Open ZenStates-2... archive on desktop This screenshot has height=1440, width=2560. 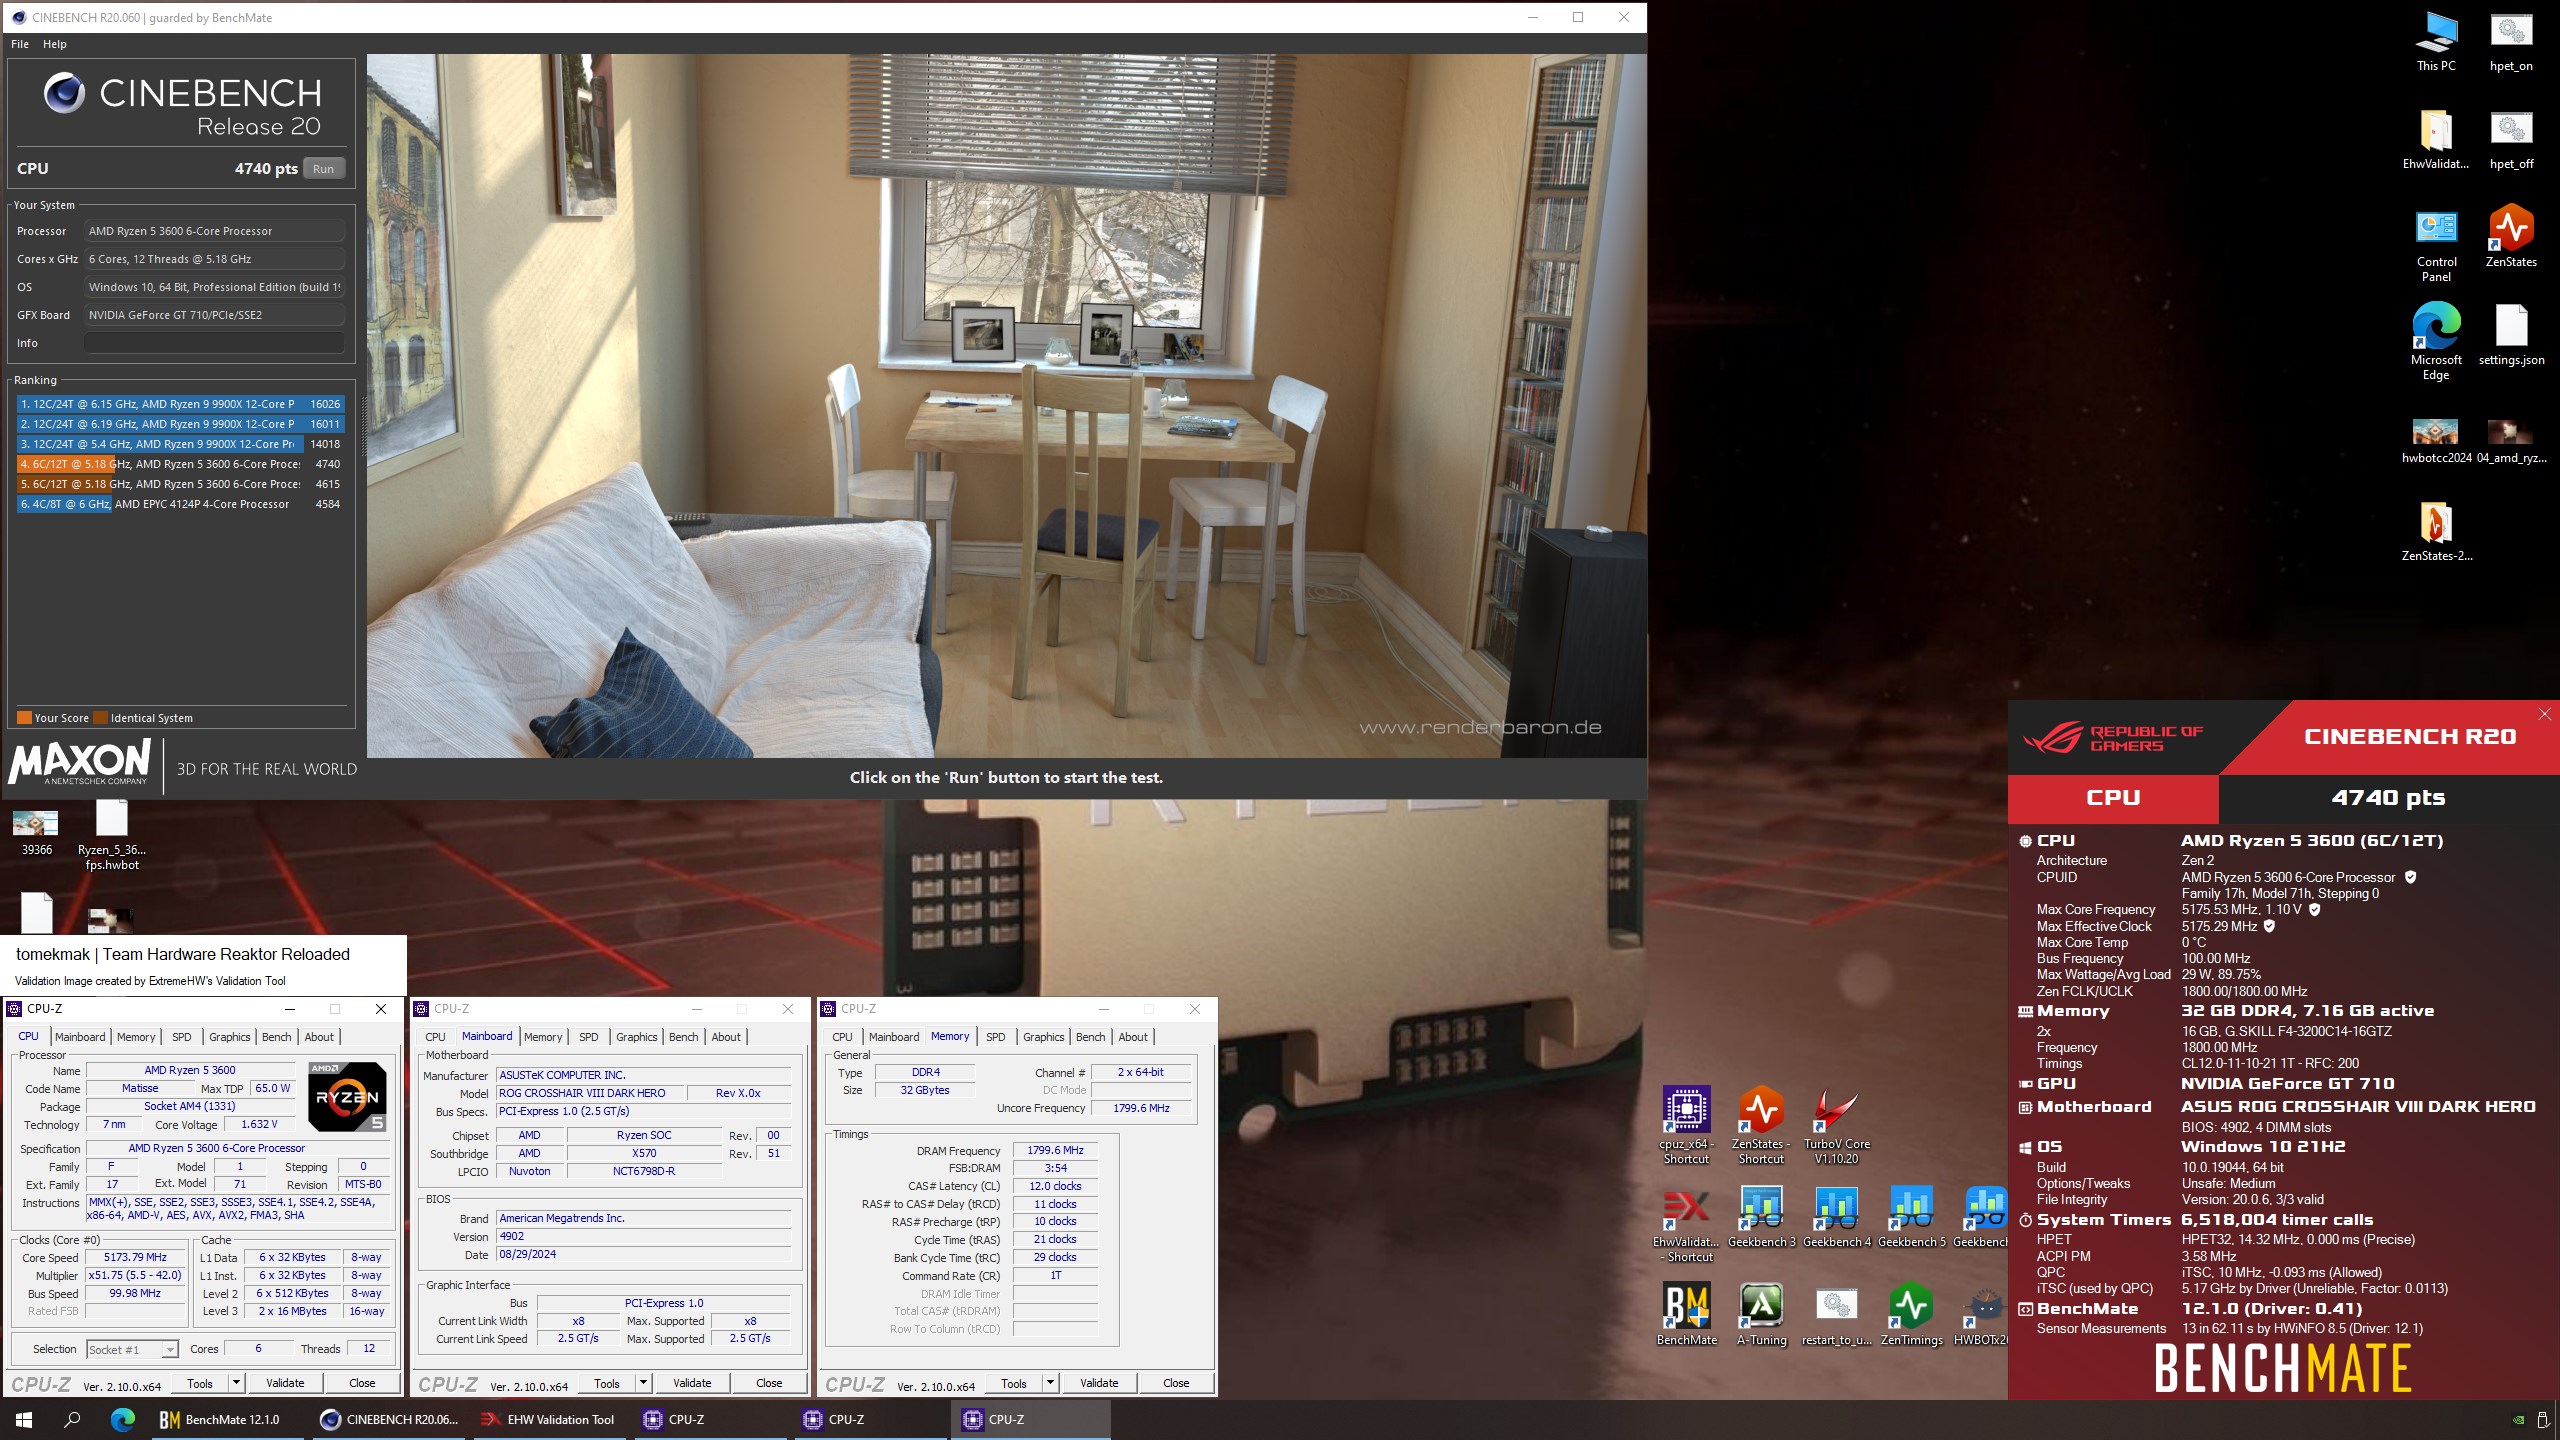click(x=2436, y=530)
